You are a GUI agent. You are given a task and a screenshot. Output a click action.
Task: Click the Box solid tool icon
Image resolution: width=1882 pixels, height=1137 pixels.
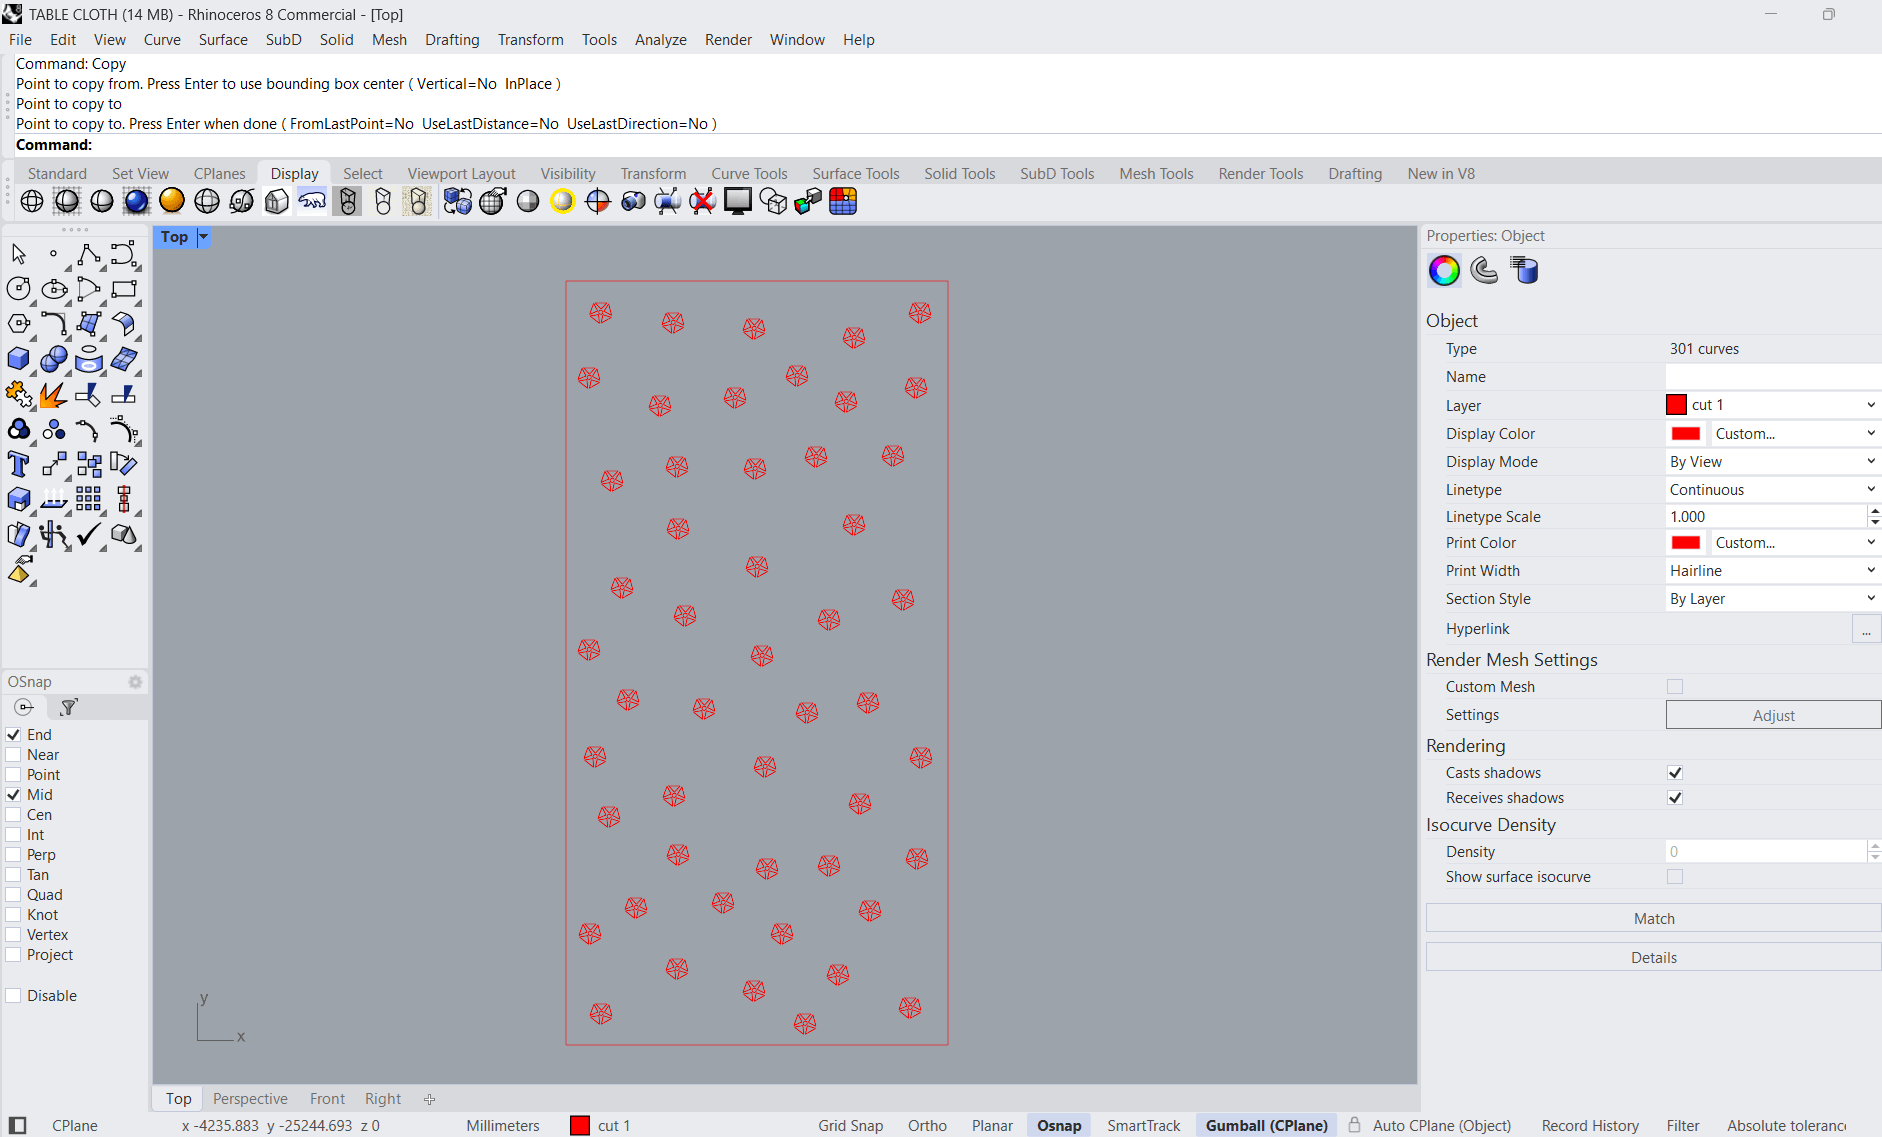[x=18, y=359]
